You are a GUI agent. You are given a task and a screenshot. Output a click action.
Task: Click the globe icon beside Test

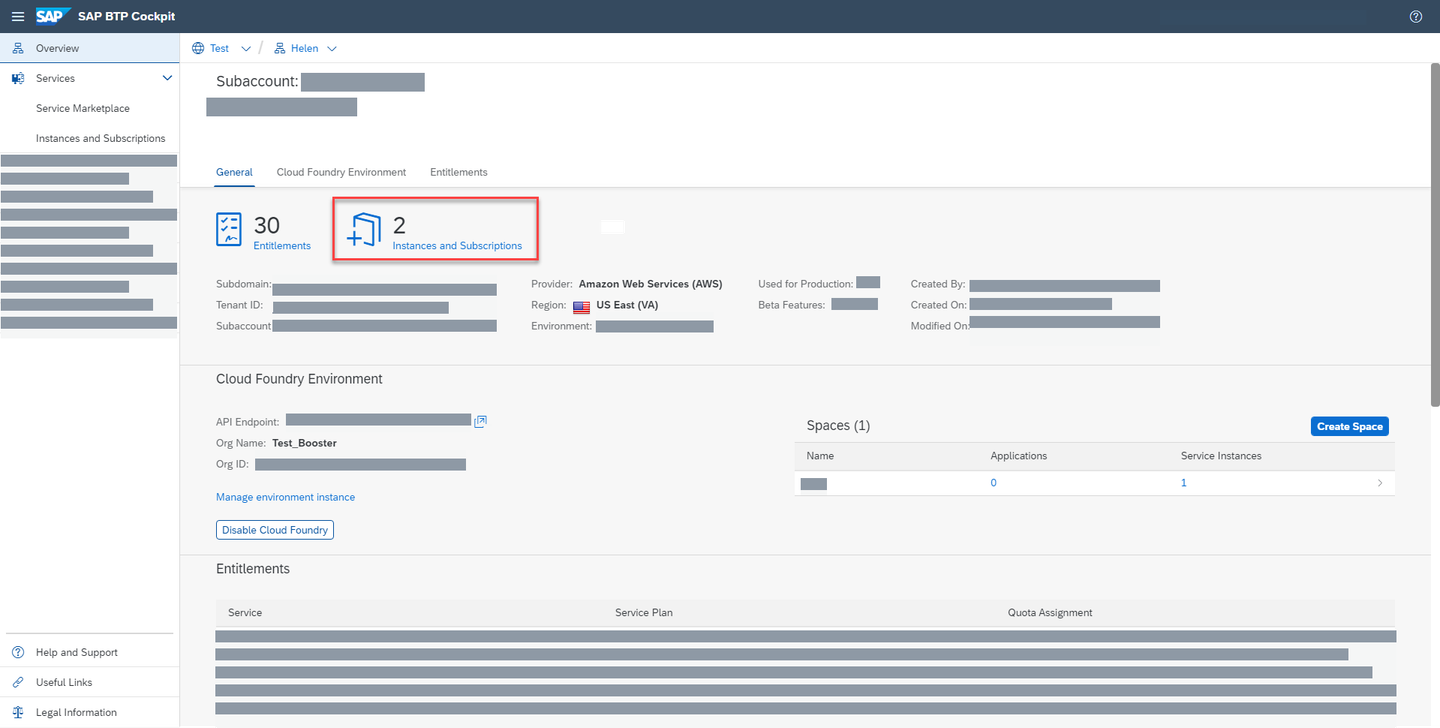(197, 48)
